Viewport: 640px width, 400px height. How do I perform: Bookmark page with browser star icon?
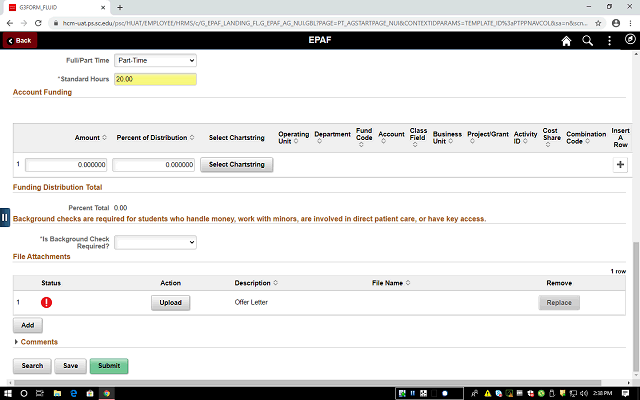coord(598,23)
